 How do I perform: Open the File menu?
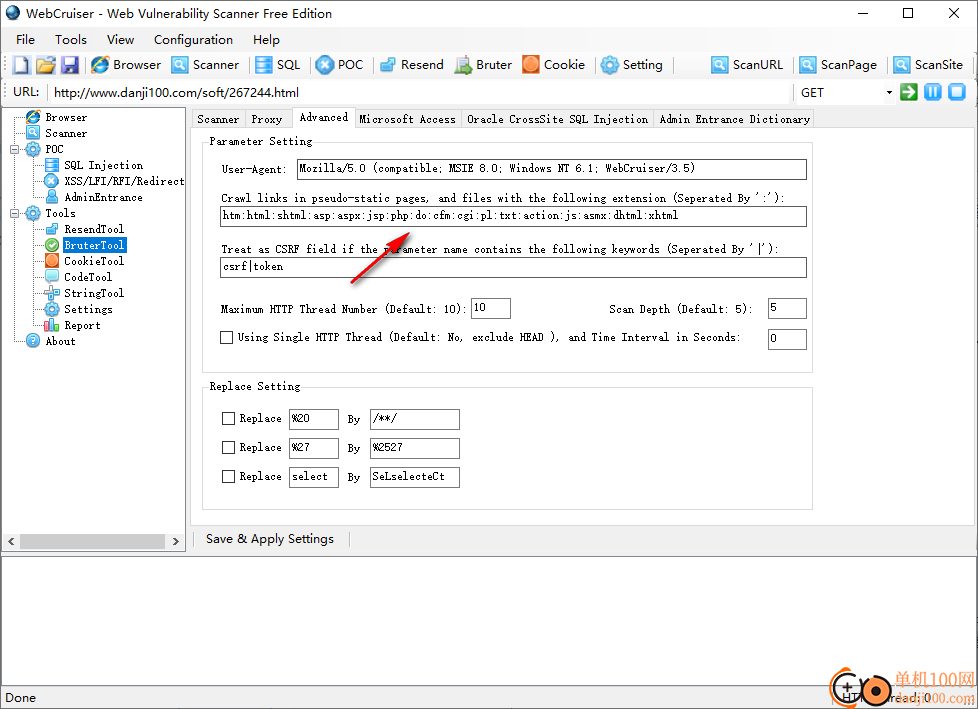tap(25, 40)
